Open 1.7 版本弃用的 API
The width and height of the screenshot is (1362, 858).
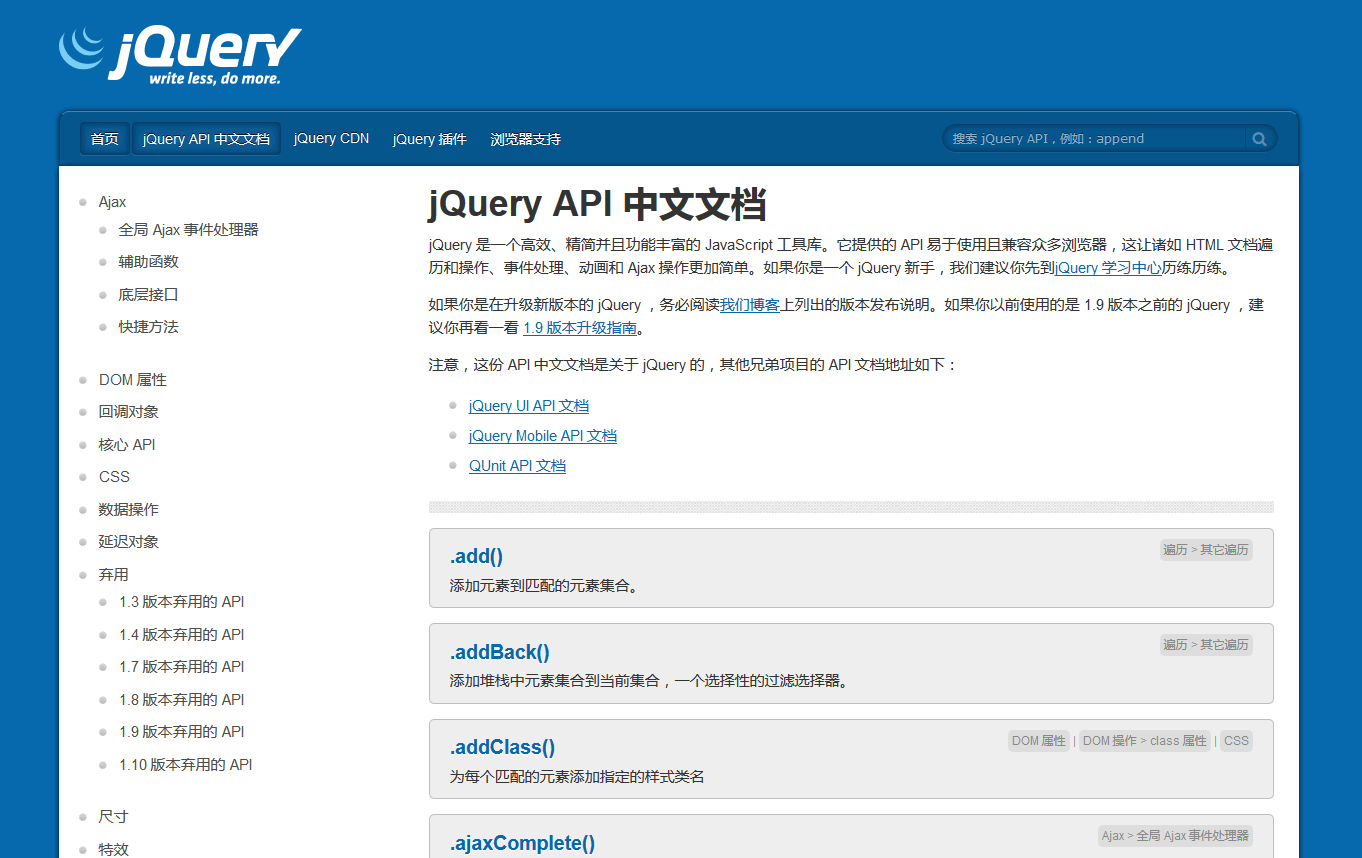pos(181,667)
